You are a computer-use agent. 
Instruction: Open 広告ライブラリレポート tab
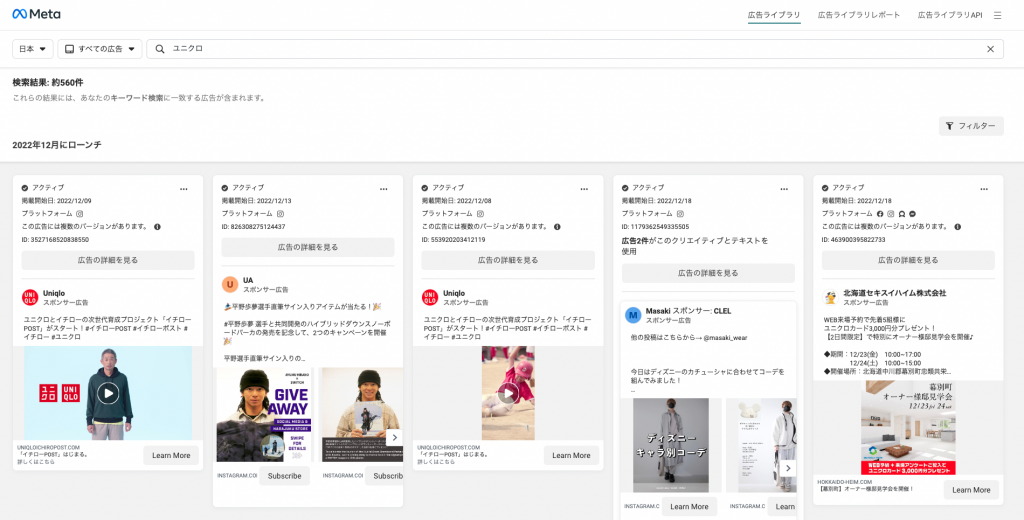pyautogui.click(x=859, y=15)
